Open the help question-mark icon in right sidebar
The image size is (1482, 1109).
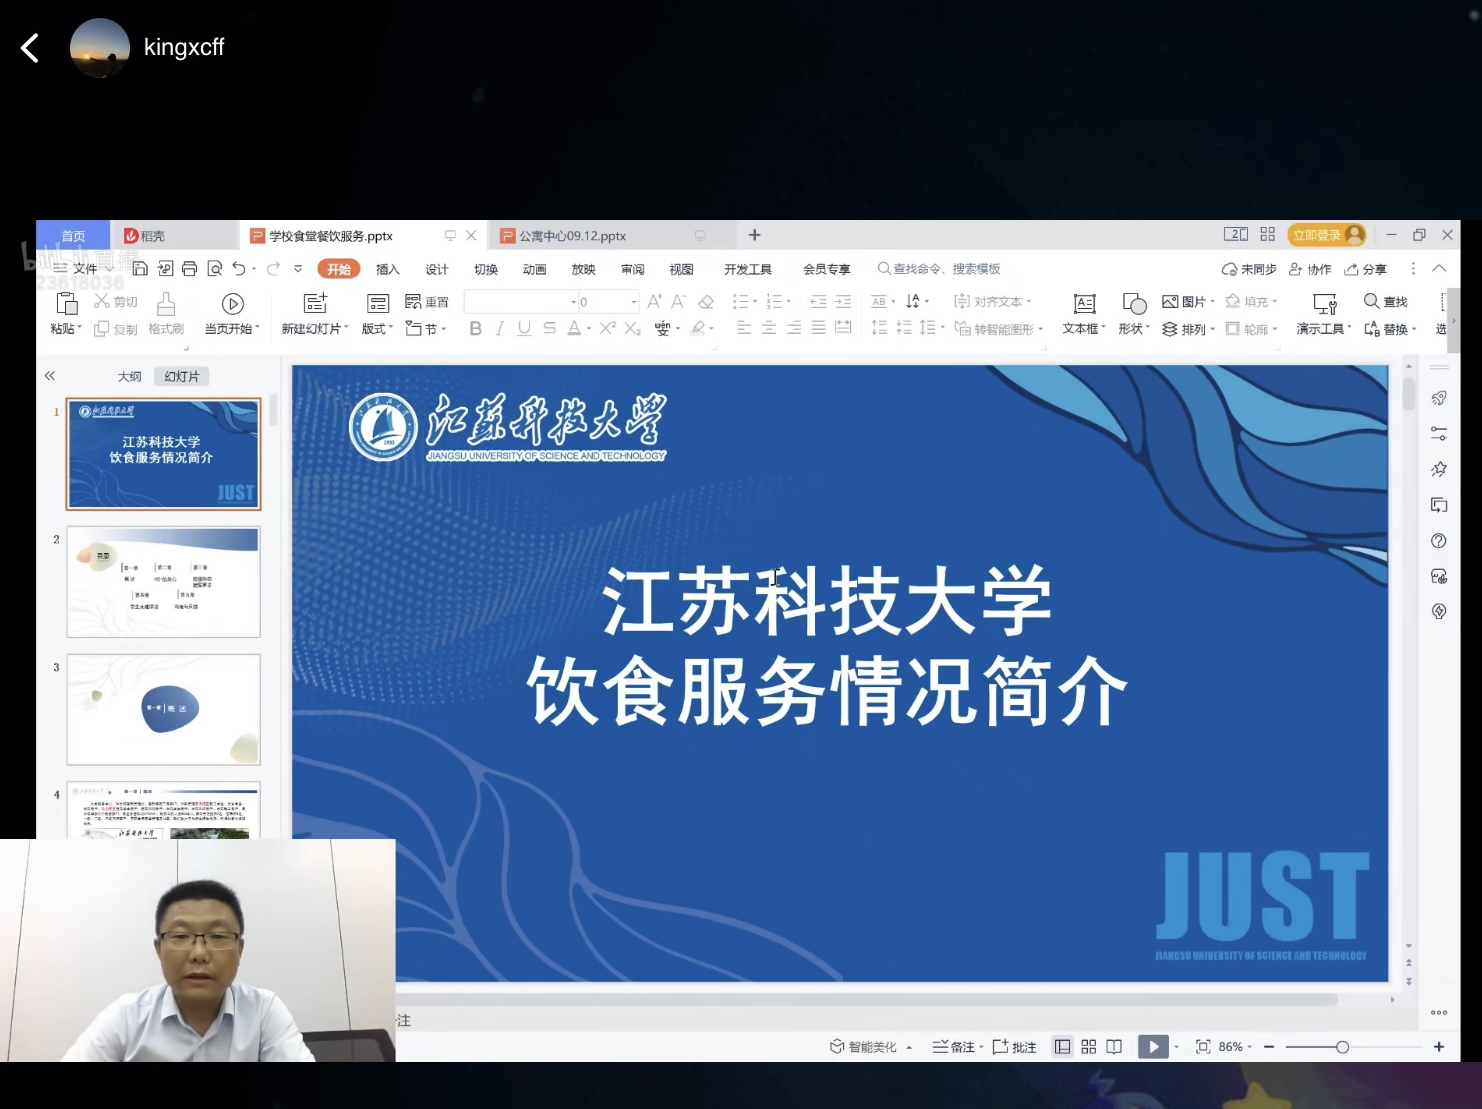tap(1439, 541)
